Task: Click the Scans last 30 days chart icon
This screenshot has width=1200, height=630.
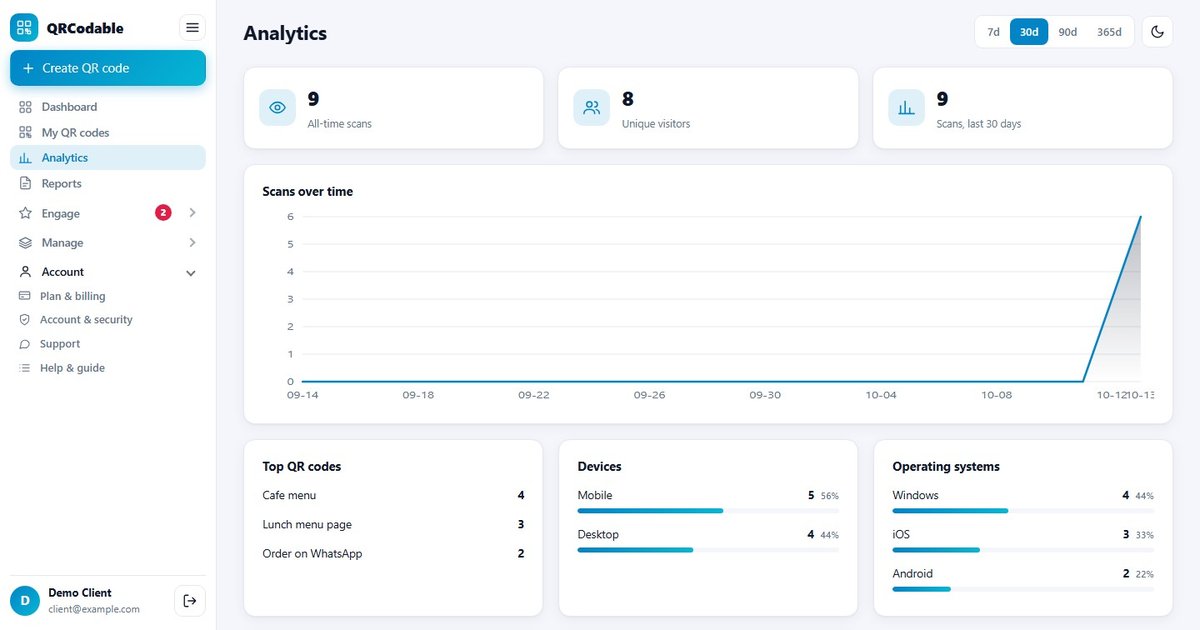Action: [x=906, y=108]
